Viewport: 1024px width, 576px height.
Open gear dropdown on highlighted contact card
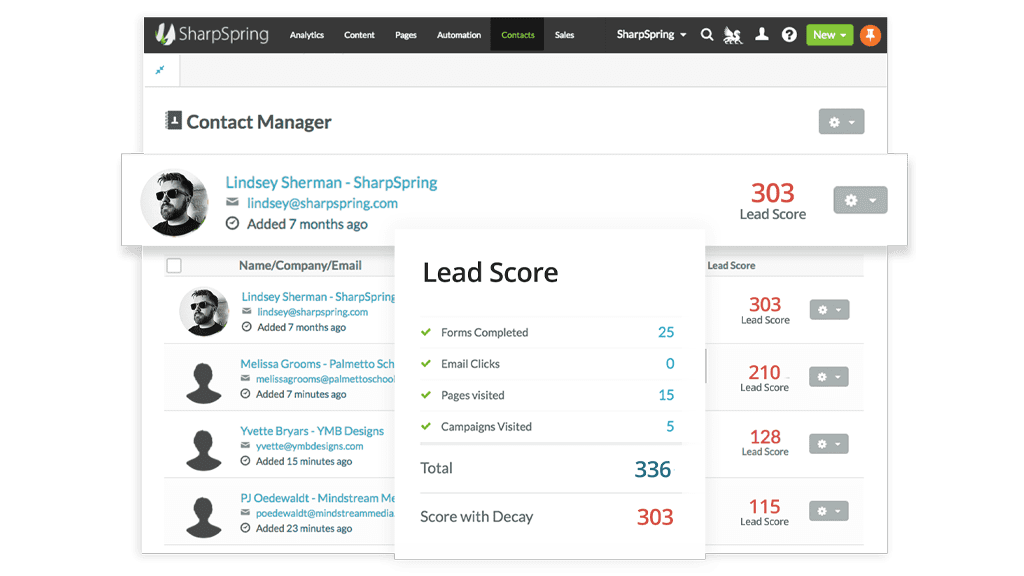(x=860, y=200)
